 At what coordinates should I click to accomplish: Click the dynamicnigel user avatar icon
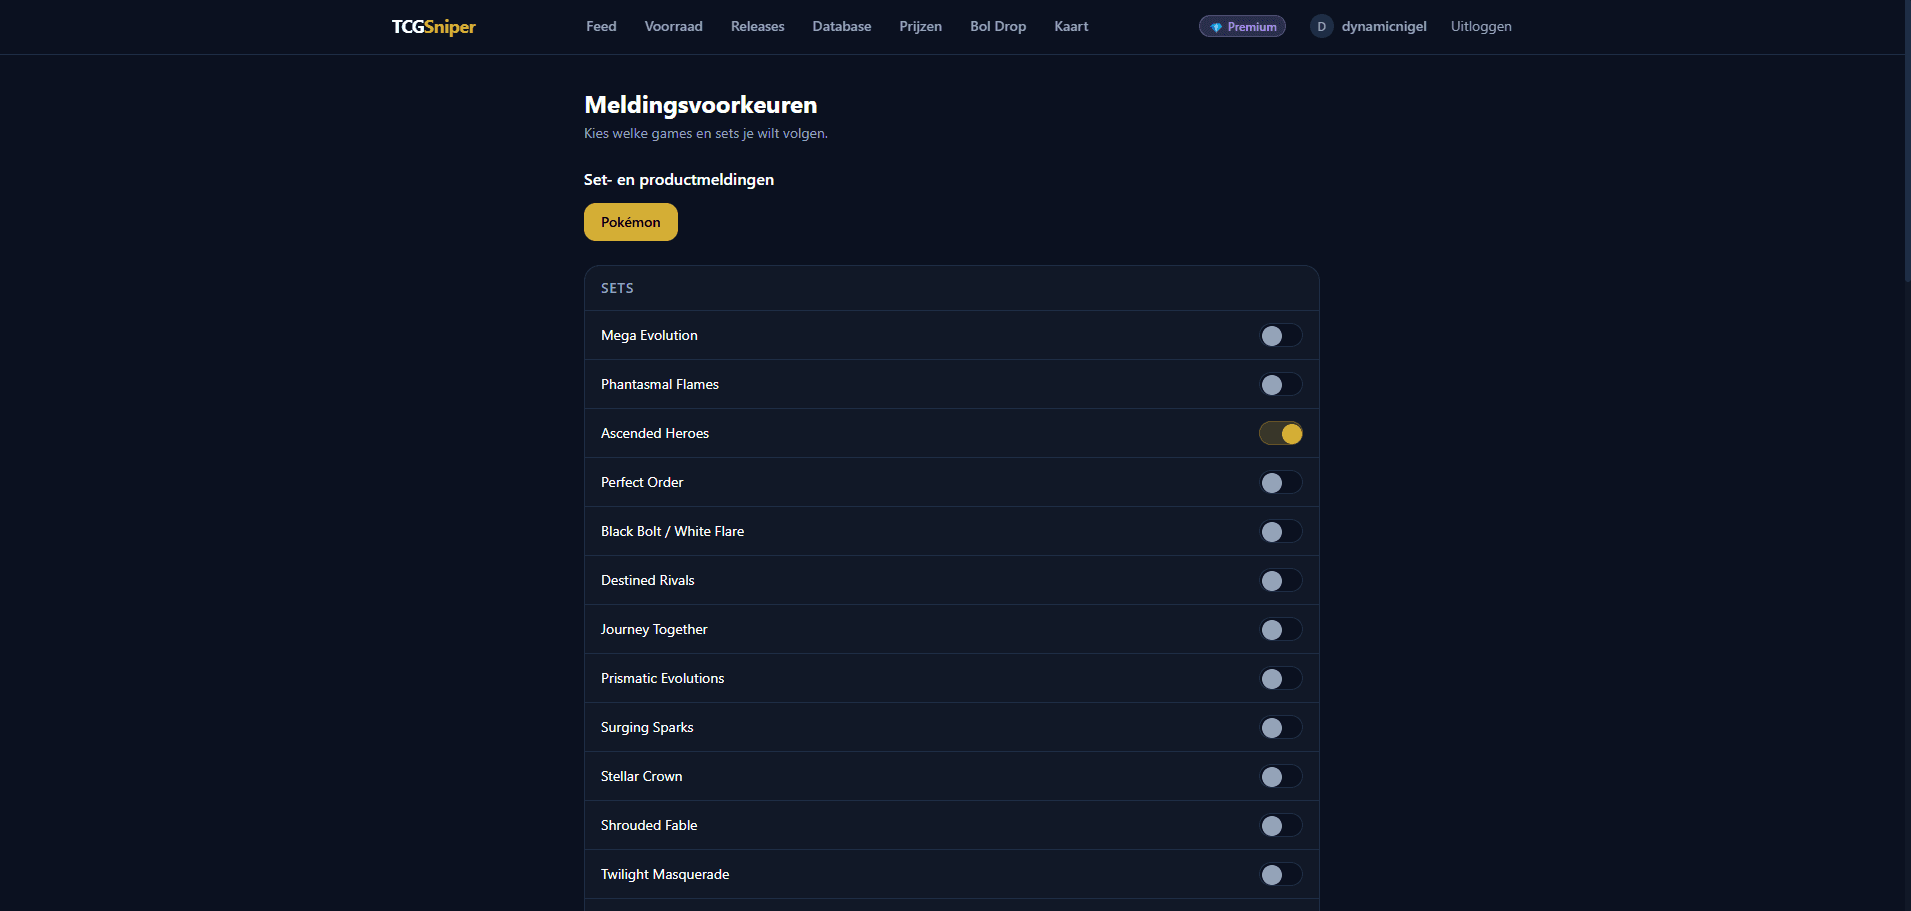point(1321,27)
